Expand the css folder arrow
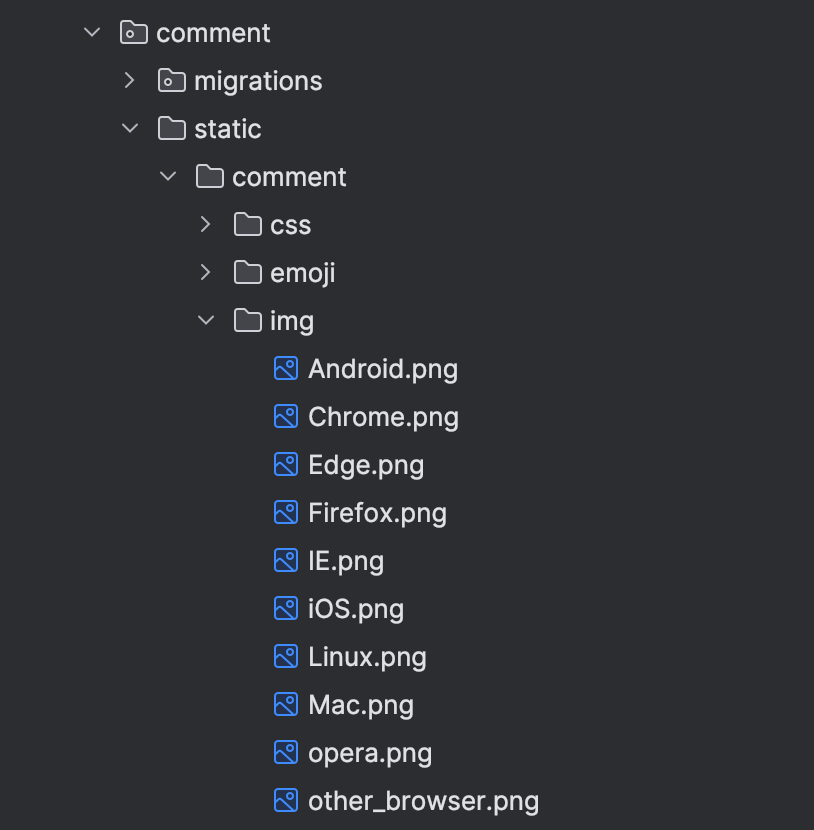Viewport: 814px width, 830px height. tap(206, 224)
